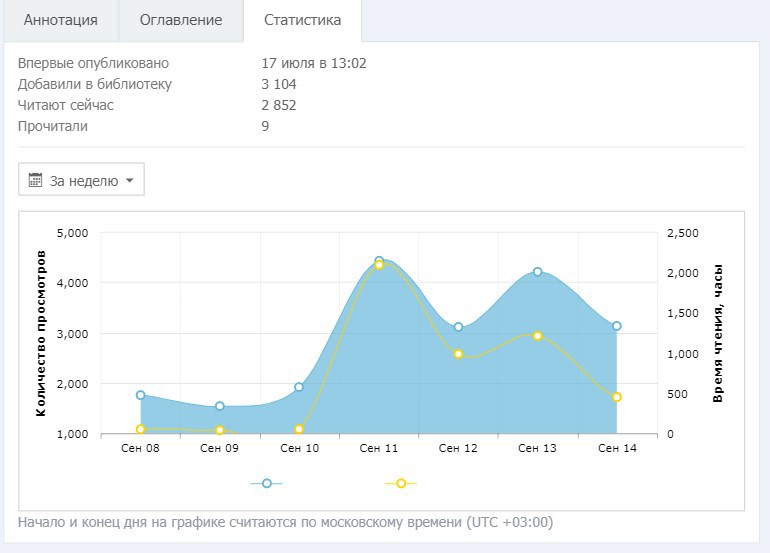
Task: Toggle the blue views series in the legend
Action: (266, 483)
